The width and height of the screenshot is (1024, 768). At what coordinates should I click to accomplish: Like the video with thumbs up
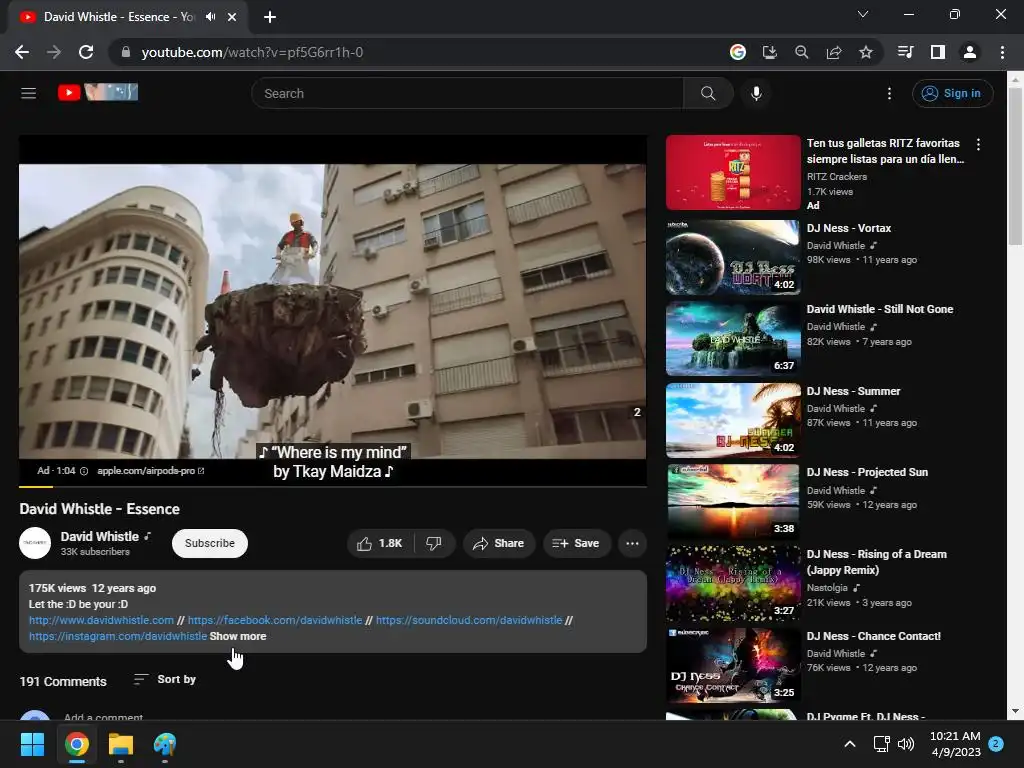tap(379, 543)
